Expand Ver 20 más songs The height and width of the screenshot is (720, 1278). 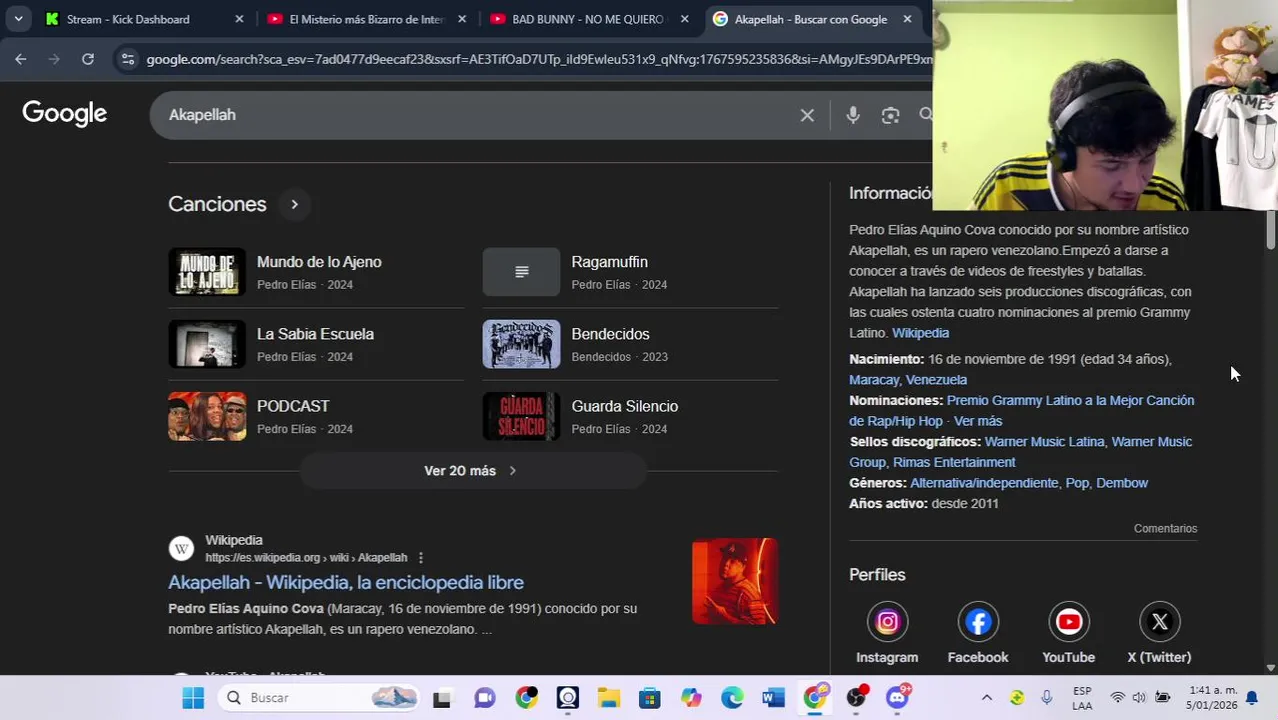472,470
